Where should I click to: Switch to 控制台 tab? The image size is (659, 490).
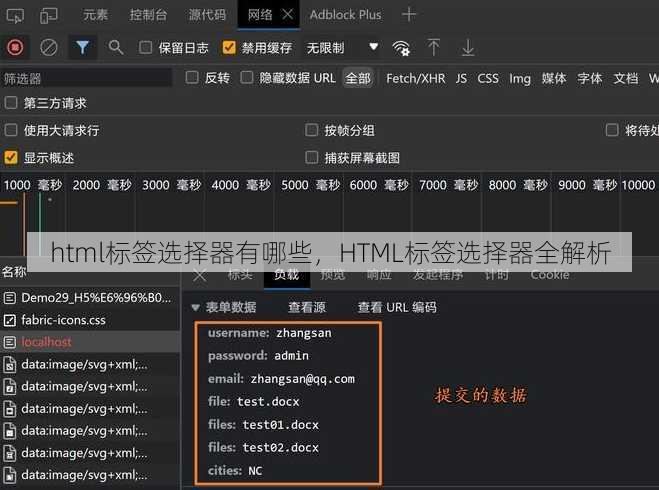coord(148,15)
